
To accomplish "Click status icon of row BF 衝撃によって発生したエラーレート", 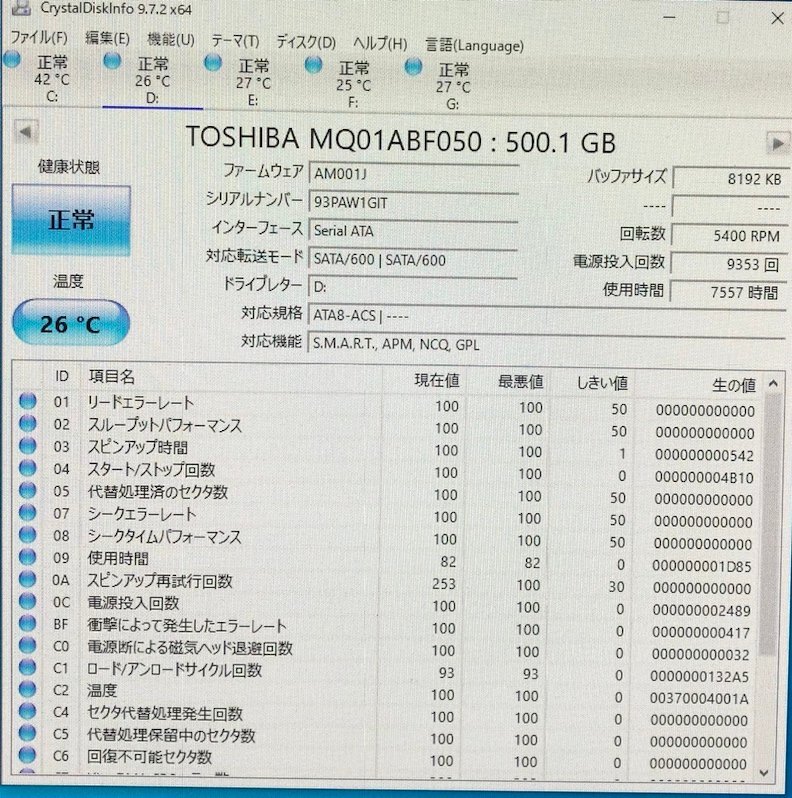I will (x=27, y=622).
